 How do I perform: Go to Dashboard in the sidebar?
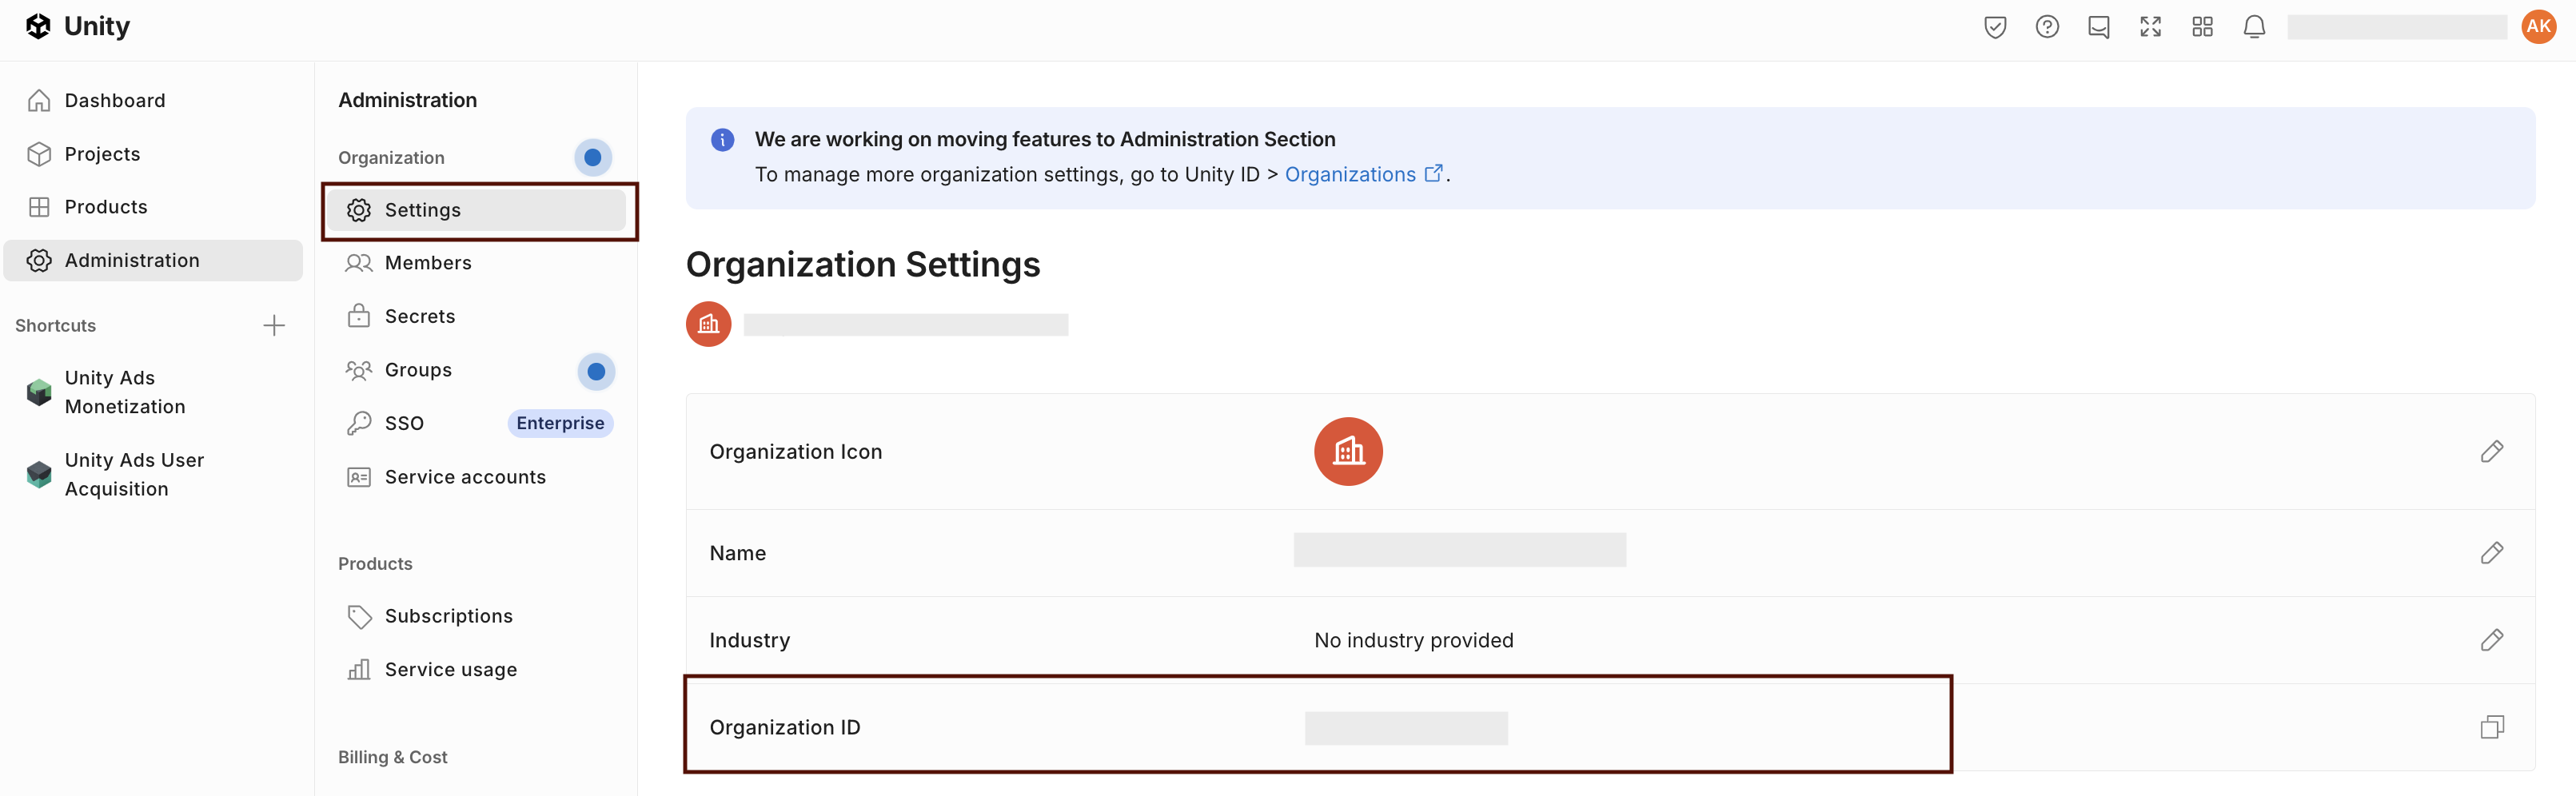pos(115,101)
